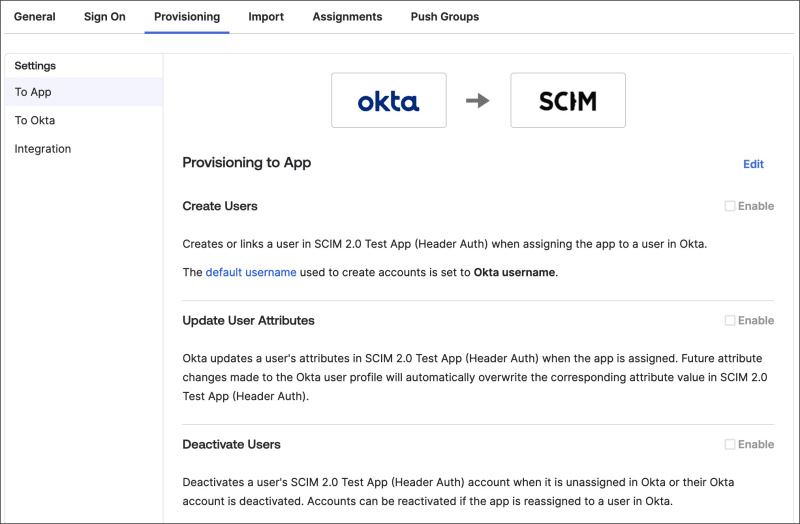800x524 pixels.
Task: Click the SCIM logo tile
Action: (568, 100)
